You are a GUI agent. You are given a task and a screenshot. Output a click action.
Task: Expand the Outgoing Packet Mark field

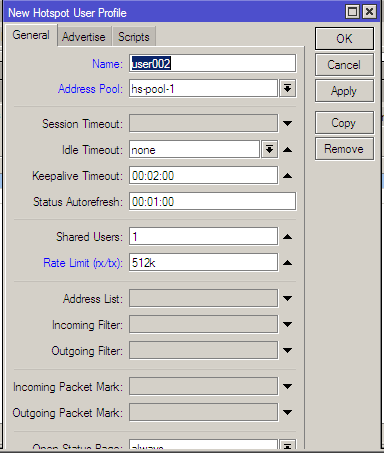tap(287, 412)
